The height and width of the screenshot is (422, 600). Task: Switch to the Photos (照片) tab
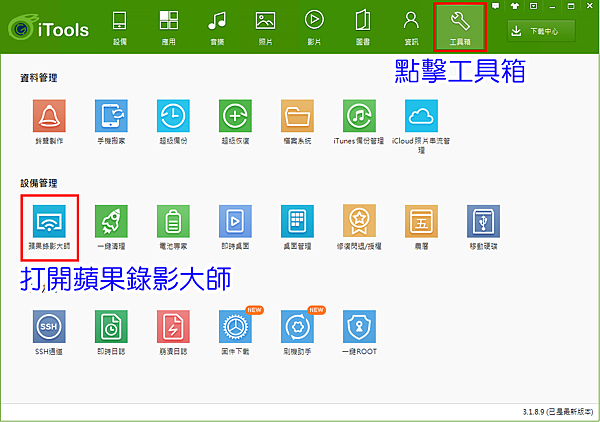(x=265, y=28)
